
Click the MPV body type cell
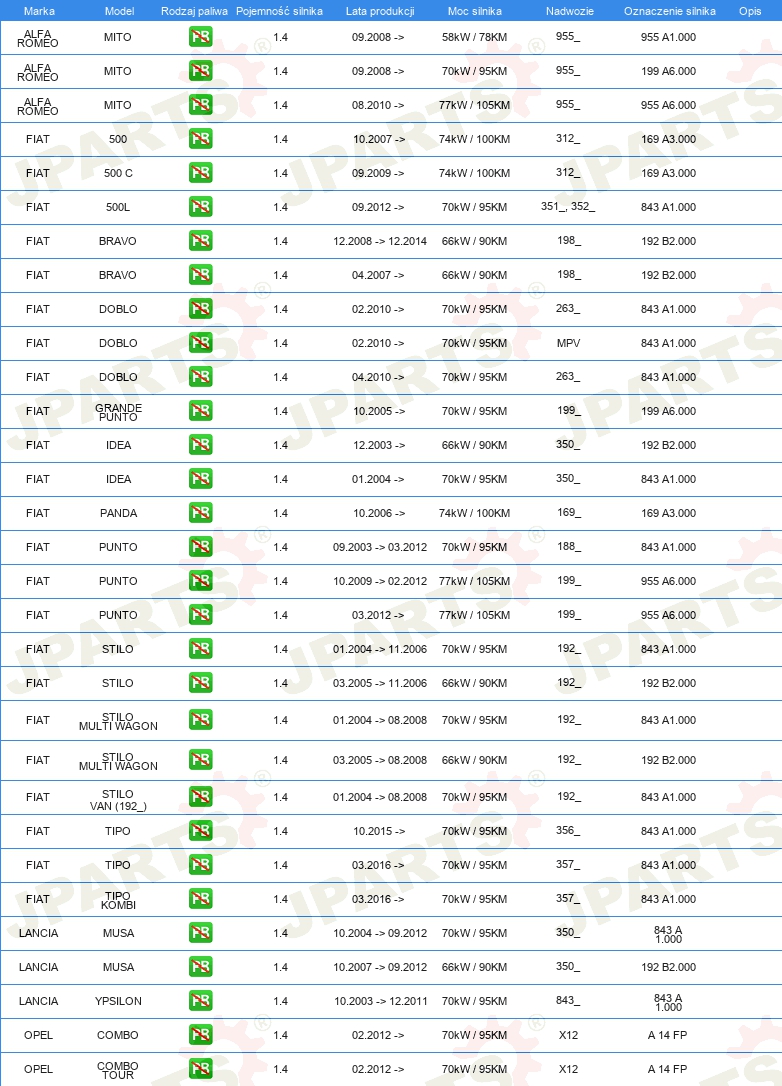point(569,343)
